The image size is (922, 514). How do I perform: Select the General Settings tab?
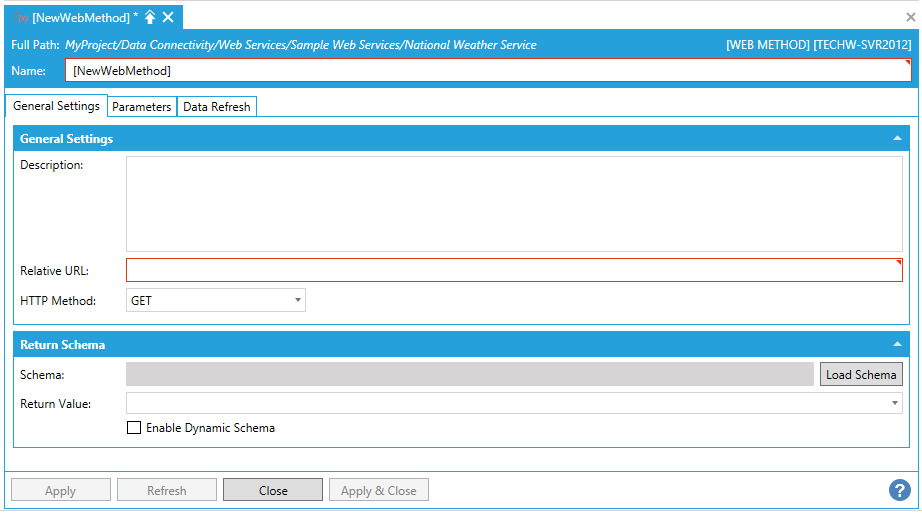(56, 106)
